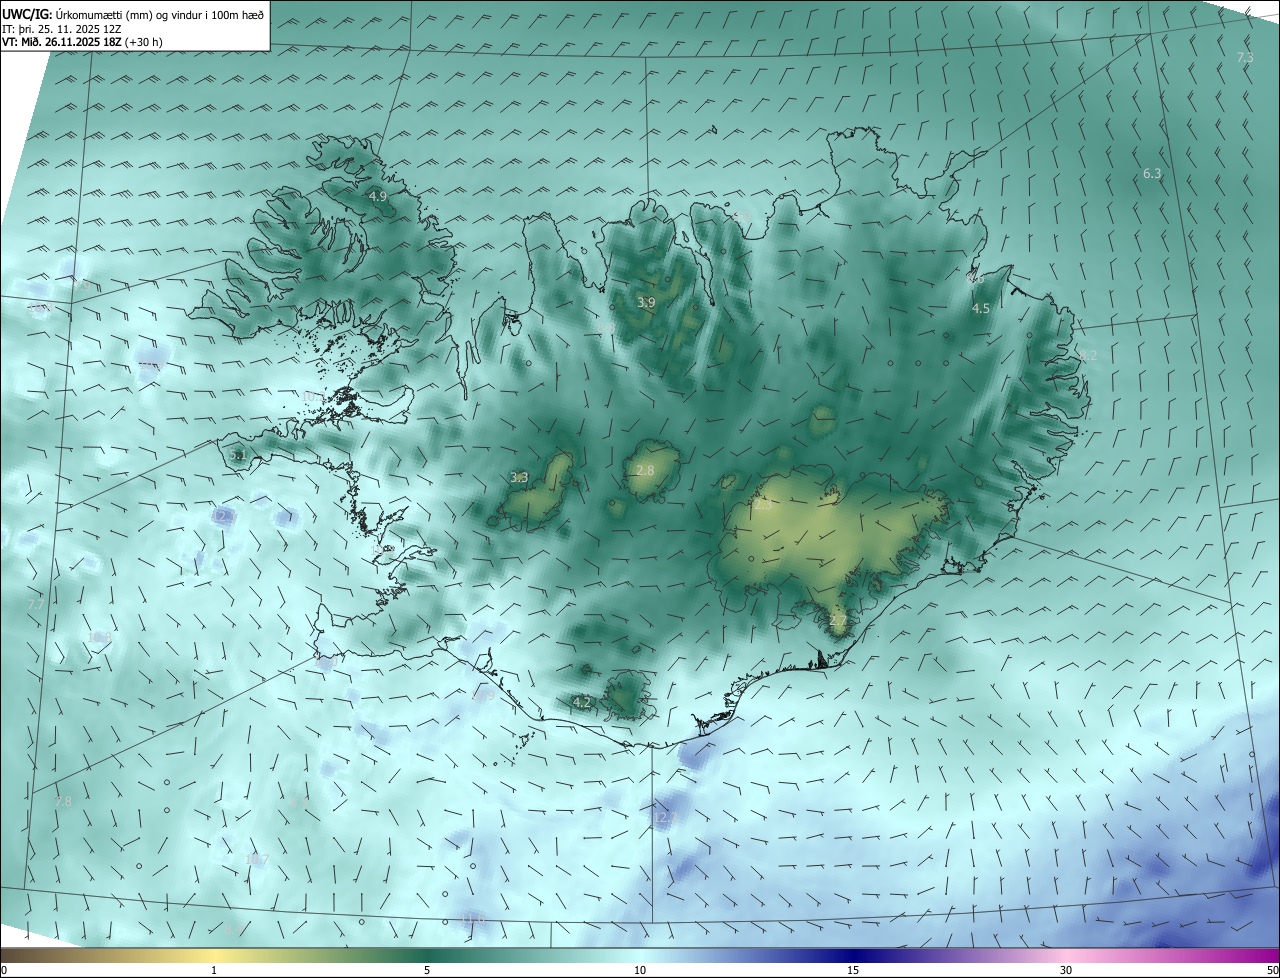The width and height of the screenshot is (1280, 978).
Task: Click the 10.7 value label on the map
Action: click(x=257, y=860)
